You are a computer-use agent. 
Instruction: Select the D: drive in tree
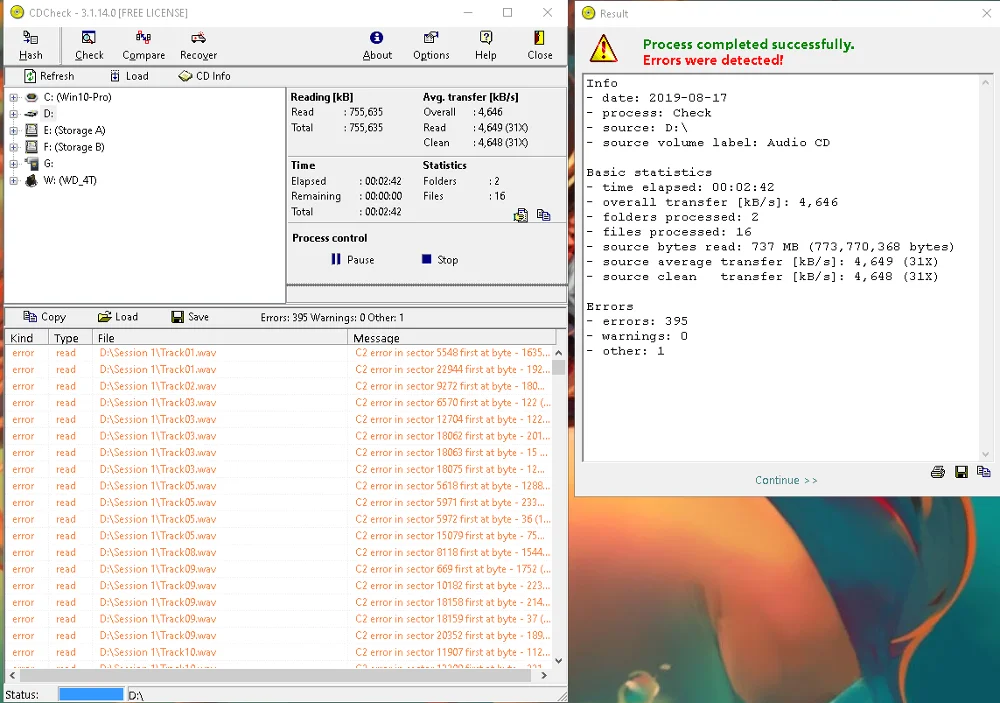point(48,114)
